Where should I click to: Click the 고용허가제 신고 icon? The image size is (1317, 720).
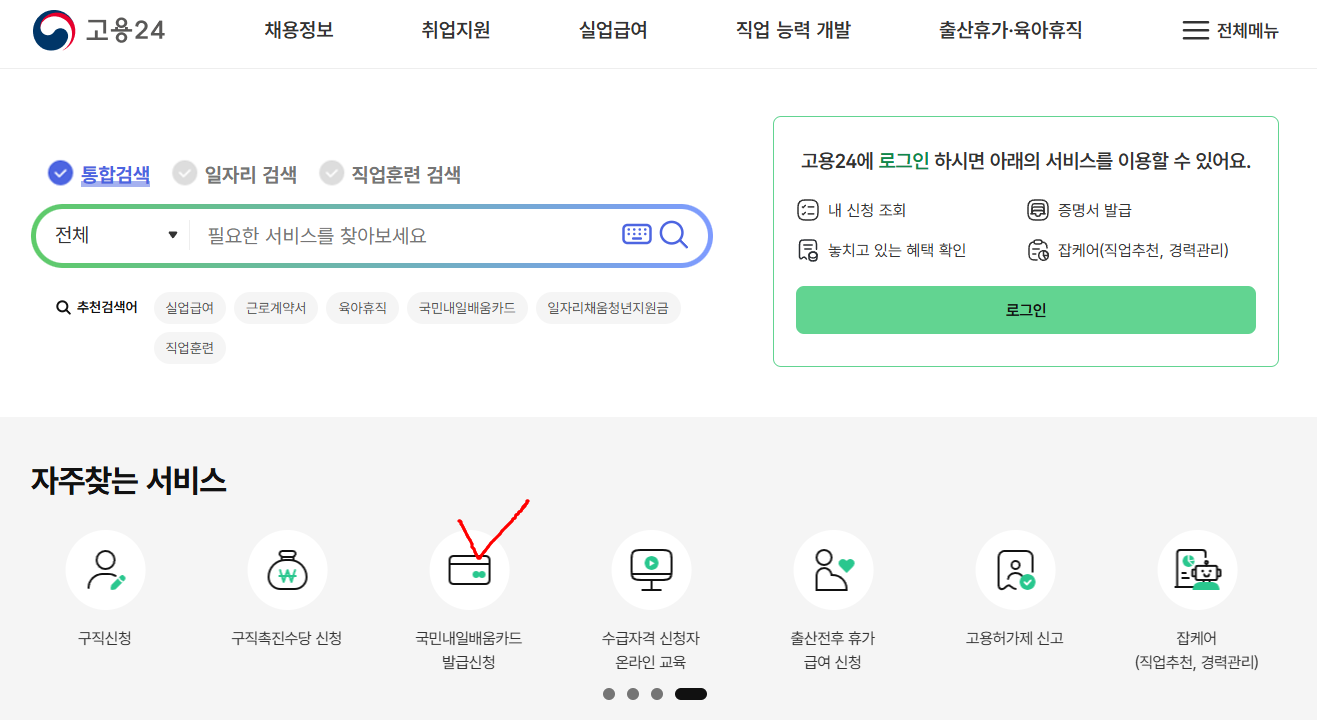(1015, 570)
